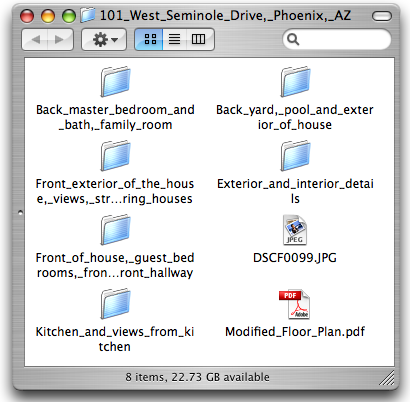Switch to icon view mode
The height and width of the screenshot is (402, 410).
[149, 39]
